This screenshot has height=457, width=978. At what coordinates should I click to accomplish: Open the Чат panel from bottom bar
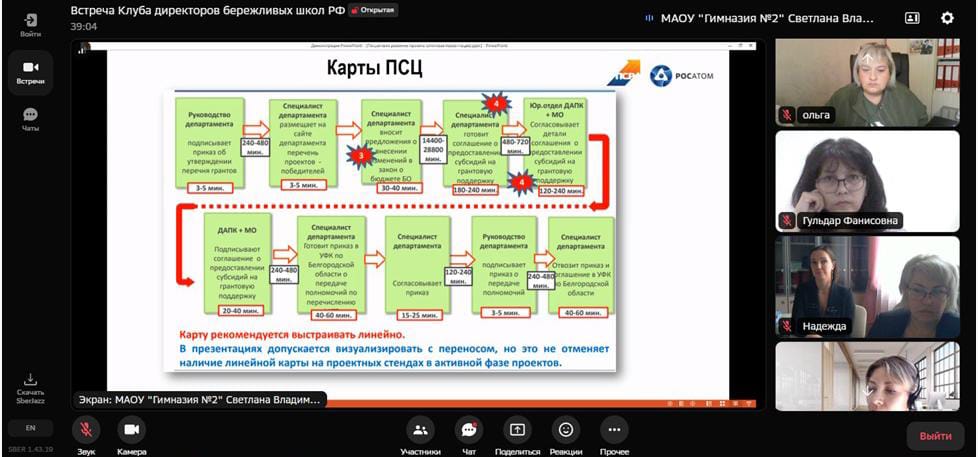click(468, 430)
